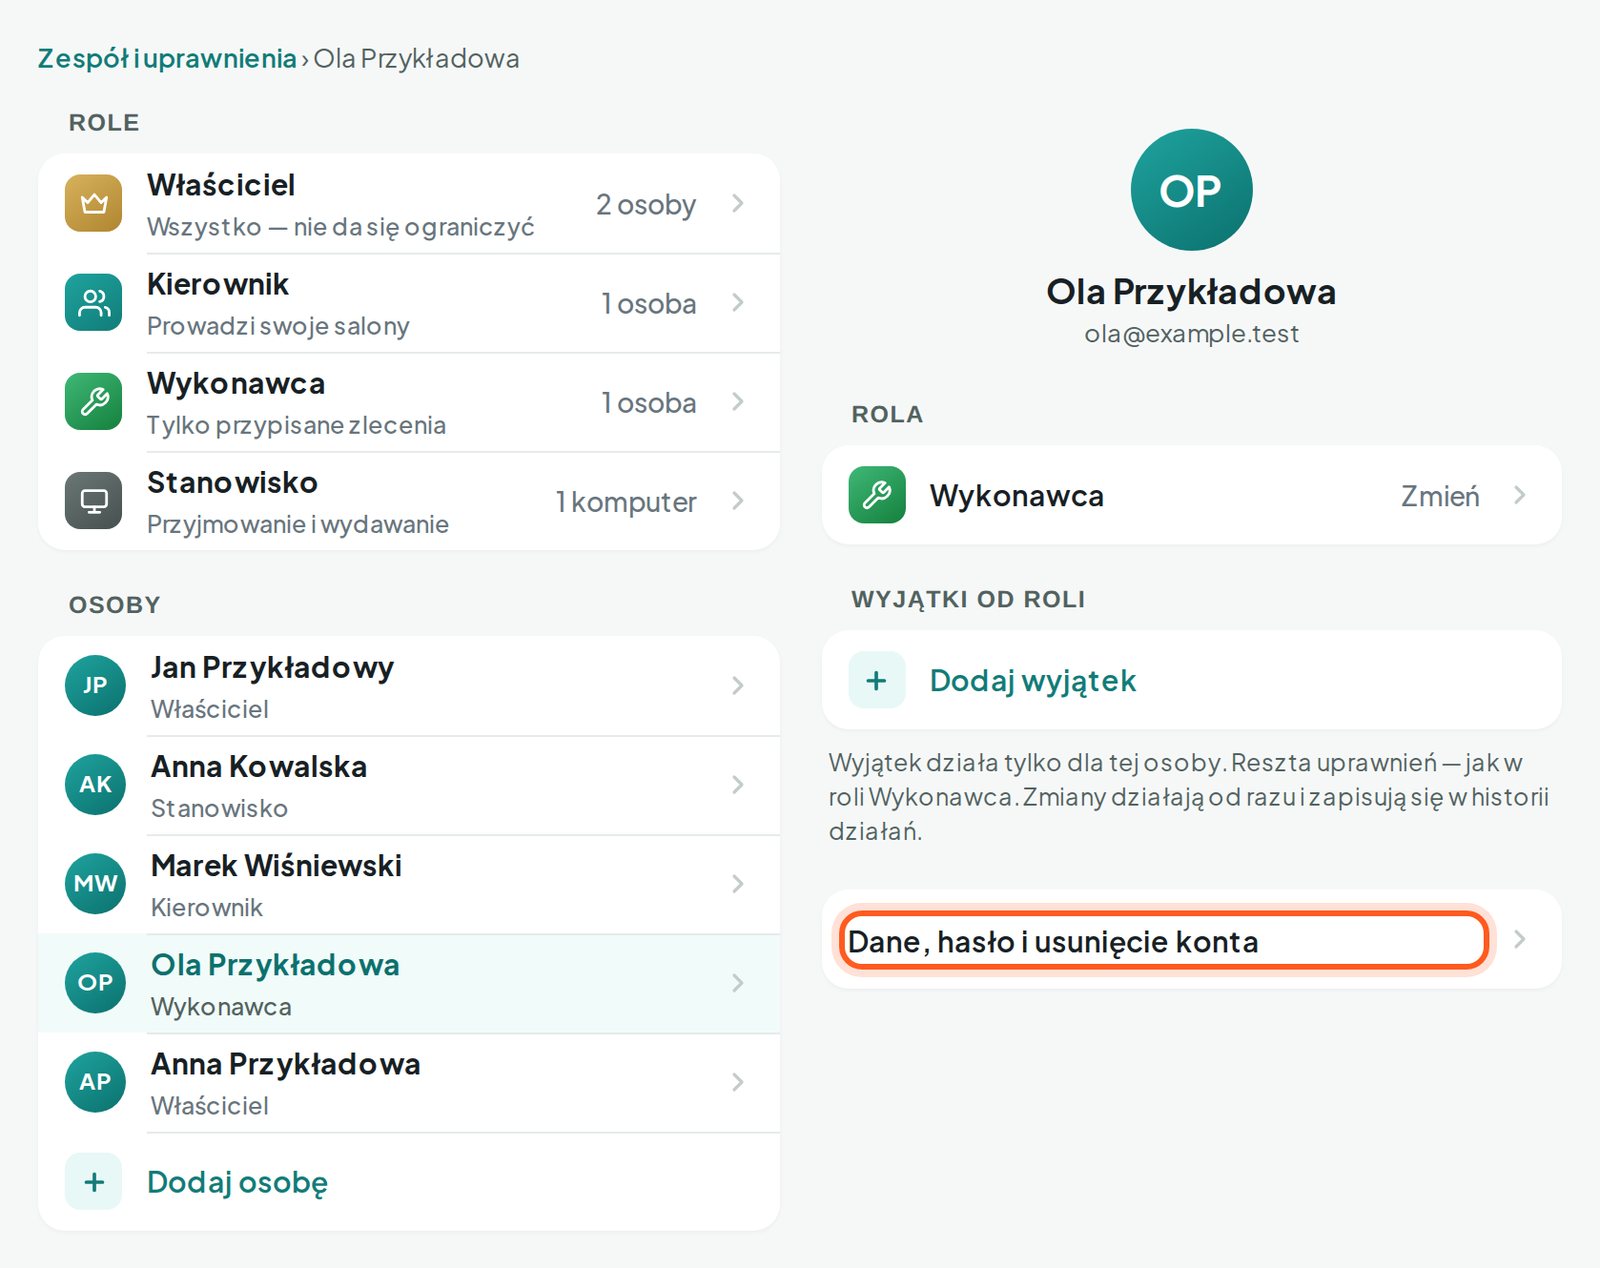1600x1268 pixels.
Task: Click the green wrench icon in roles list
Action: [x=93, y=401]
